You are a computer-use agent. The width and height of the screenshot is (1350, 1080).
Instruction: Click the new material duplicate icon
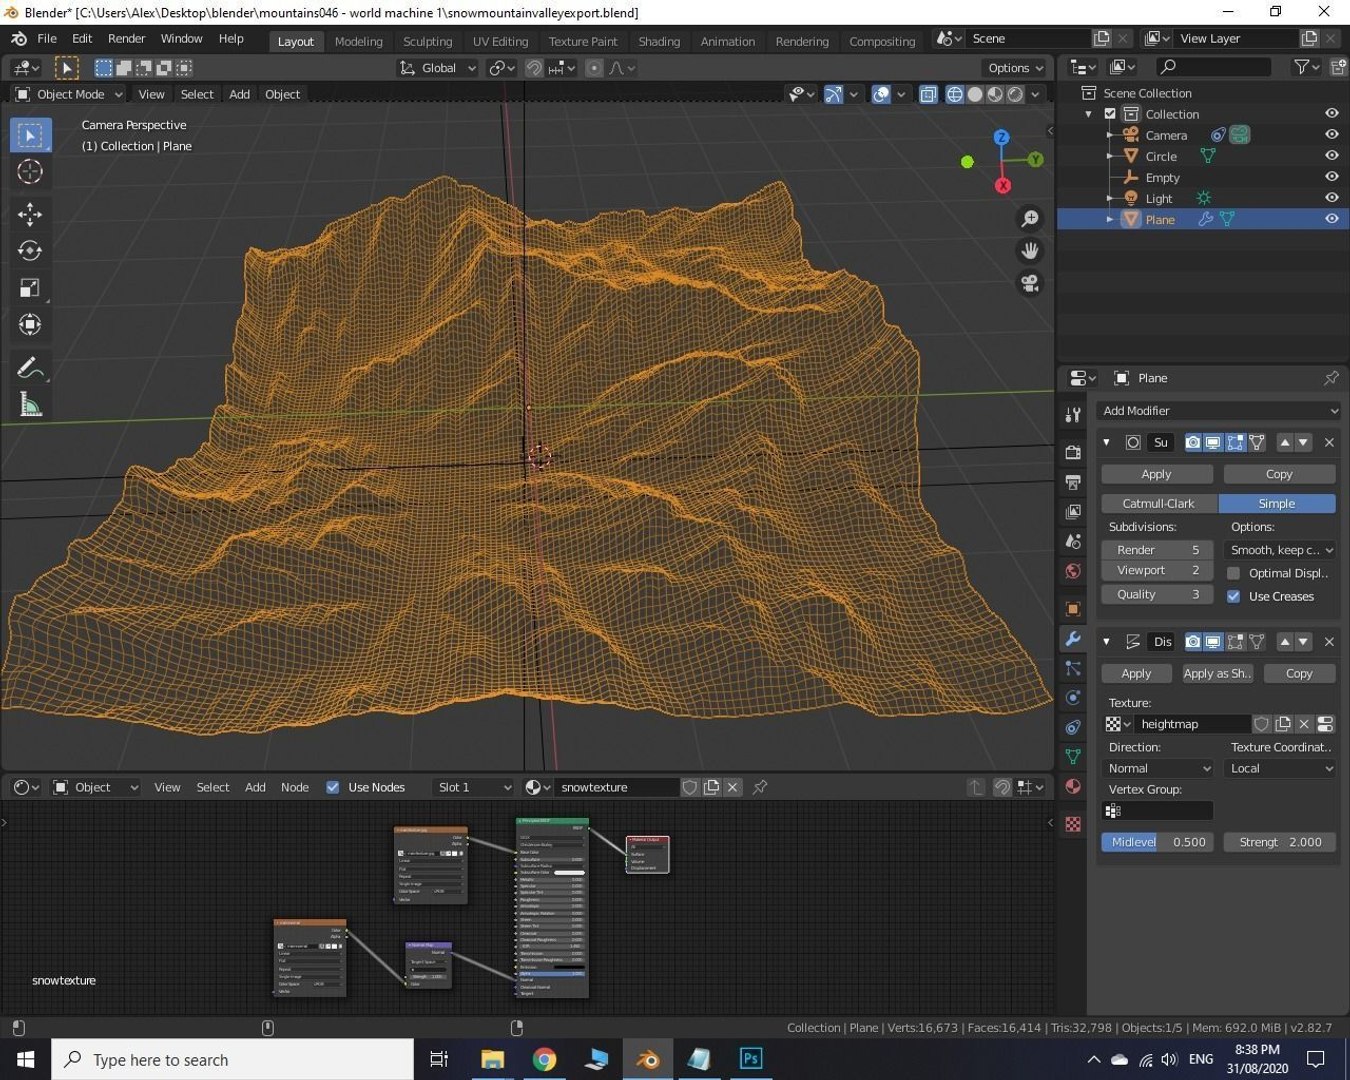pos(711,787)
